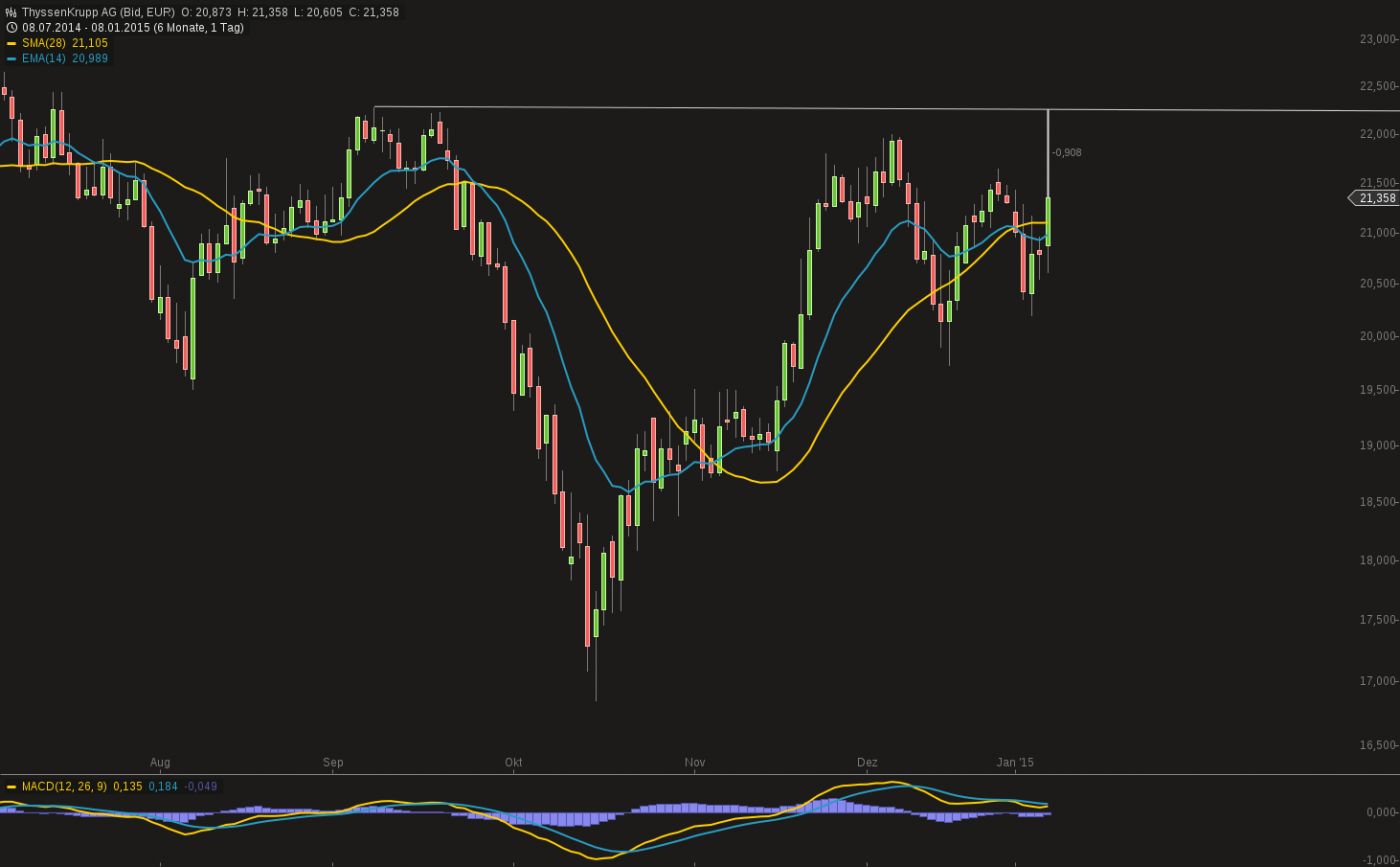Image resolution: width=1400 pixels, height=867 pixels.
Task: Click the date range 08.07.2014 - 08.01.2015
Action: pos(86,28)
